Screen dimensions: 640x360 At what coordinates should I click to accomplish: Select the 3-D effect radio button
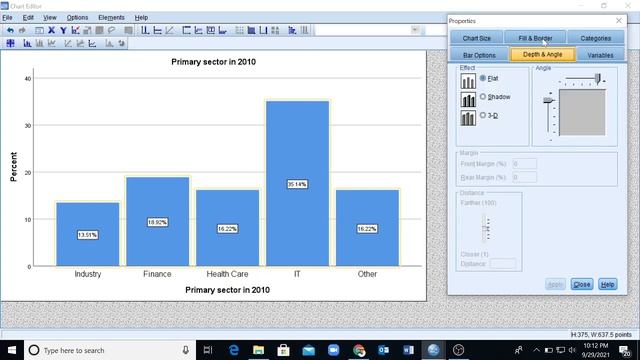pyautogui.click(x=483, y=115)
